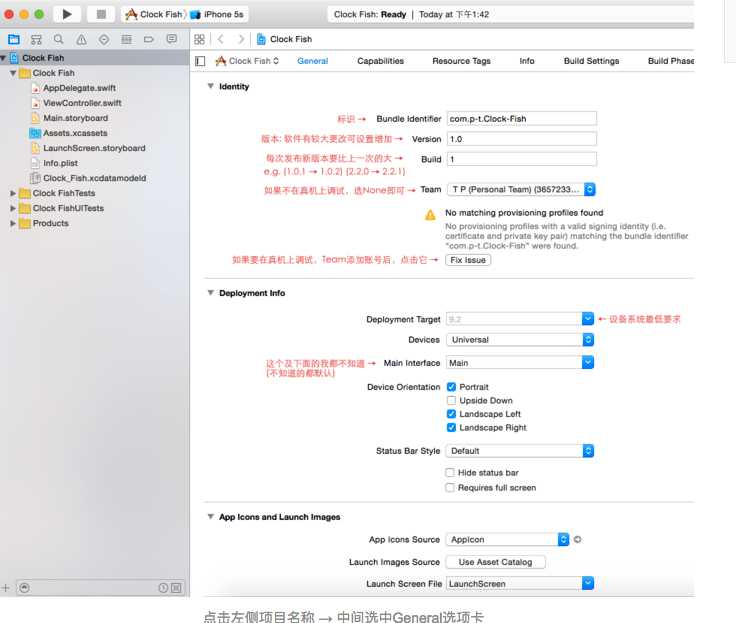The width and height of the screenshot is (736, 623).
Task: Switch to the Capabilities tab
Action: tap(380, 61)
